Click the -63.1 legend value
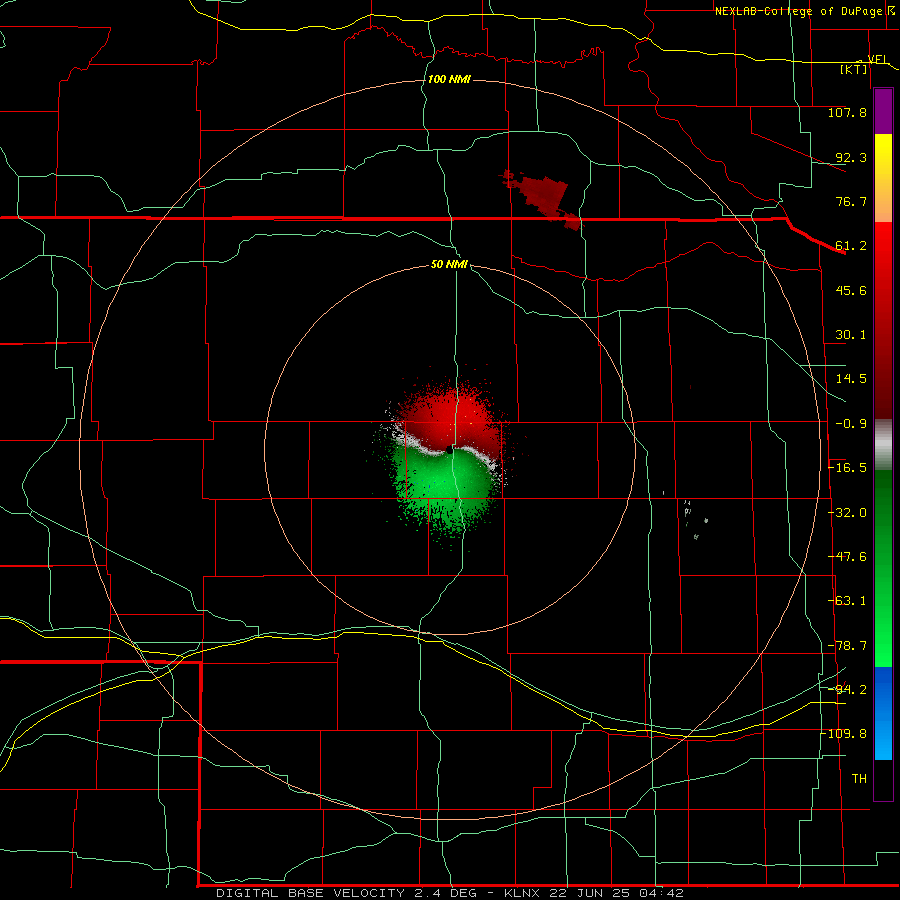The image size is (900, 900). (x=847, y=601)
